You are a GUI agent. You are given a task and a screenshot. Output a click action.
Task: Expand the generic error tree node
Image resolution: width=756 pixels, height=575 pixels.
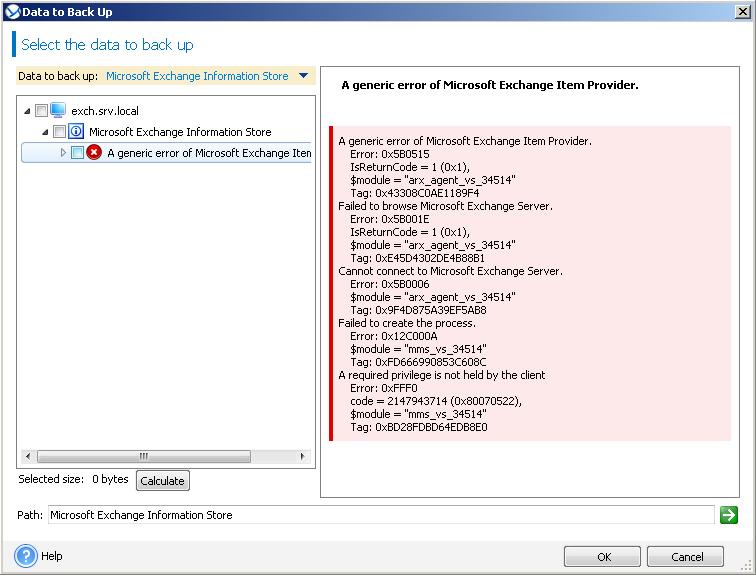coord(63,152)
